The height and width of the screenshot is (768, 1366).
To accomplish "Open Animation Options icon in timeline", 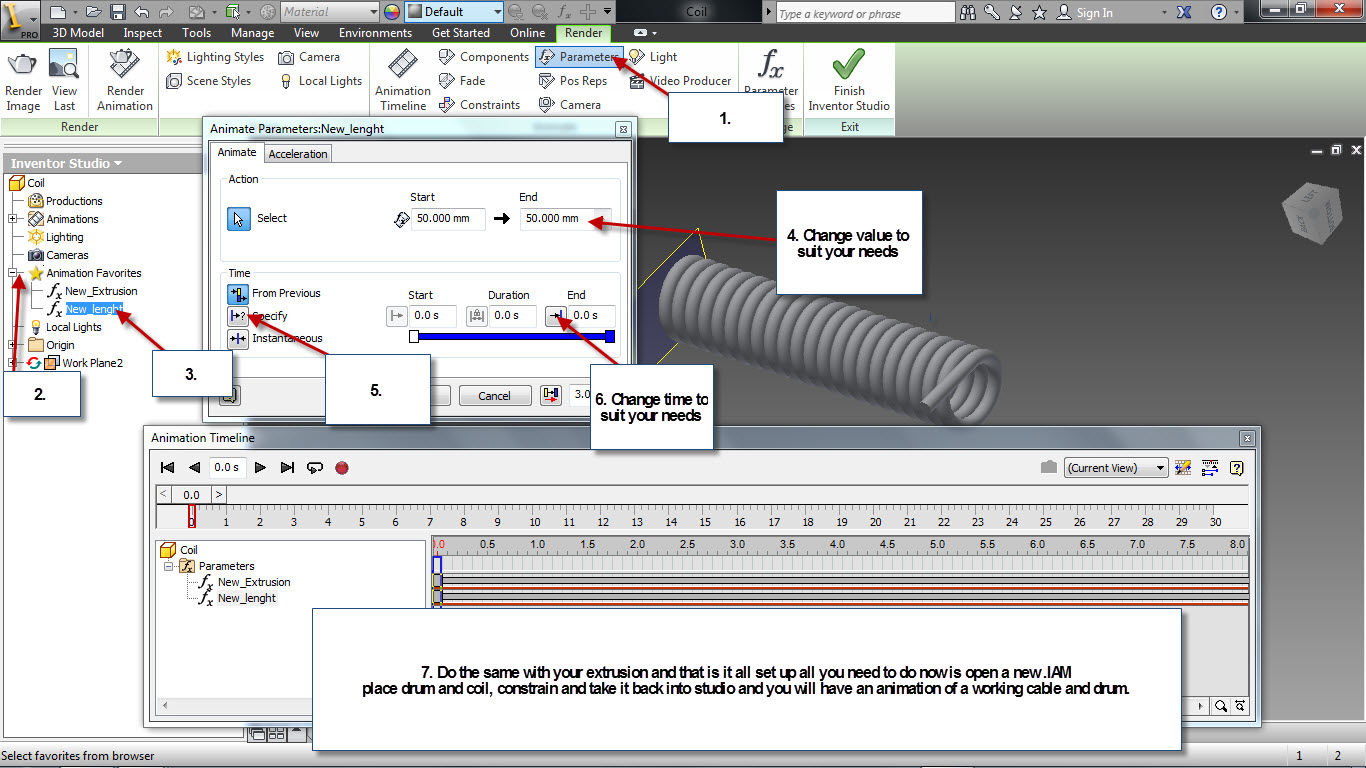I will pos(1184,467).
